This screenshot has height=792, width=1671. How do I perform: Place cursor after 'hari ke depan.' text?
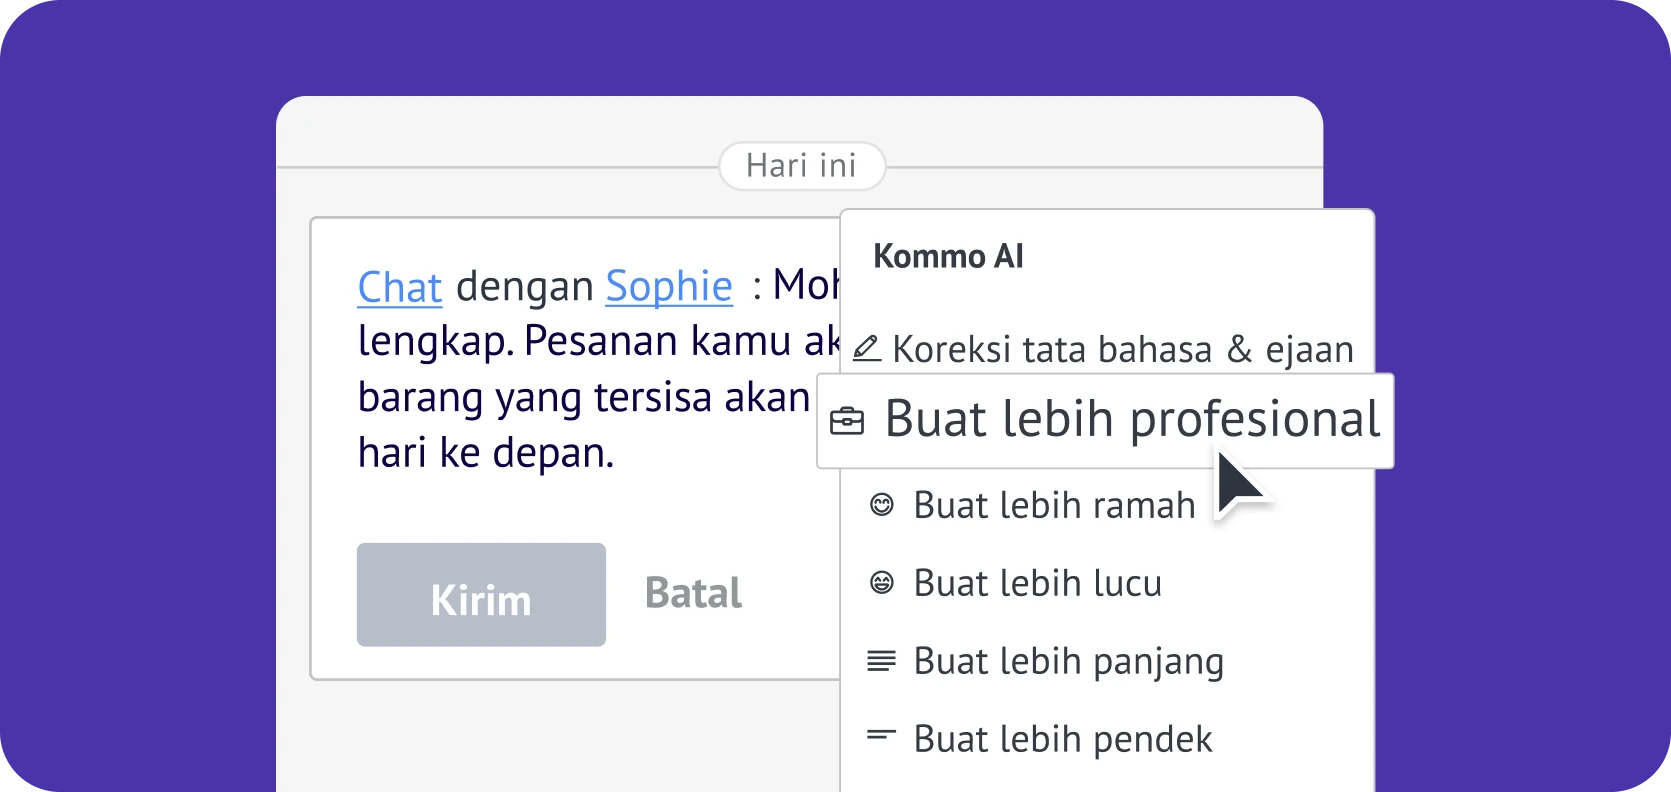pyautogui.click(x=616, y=453)
